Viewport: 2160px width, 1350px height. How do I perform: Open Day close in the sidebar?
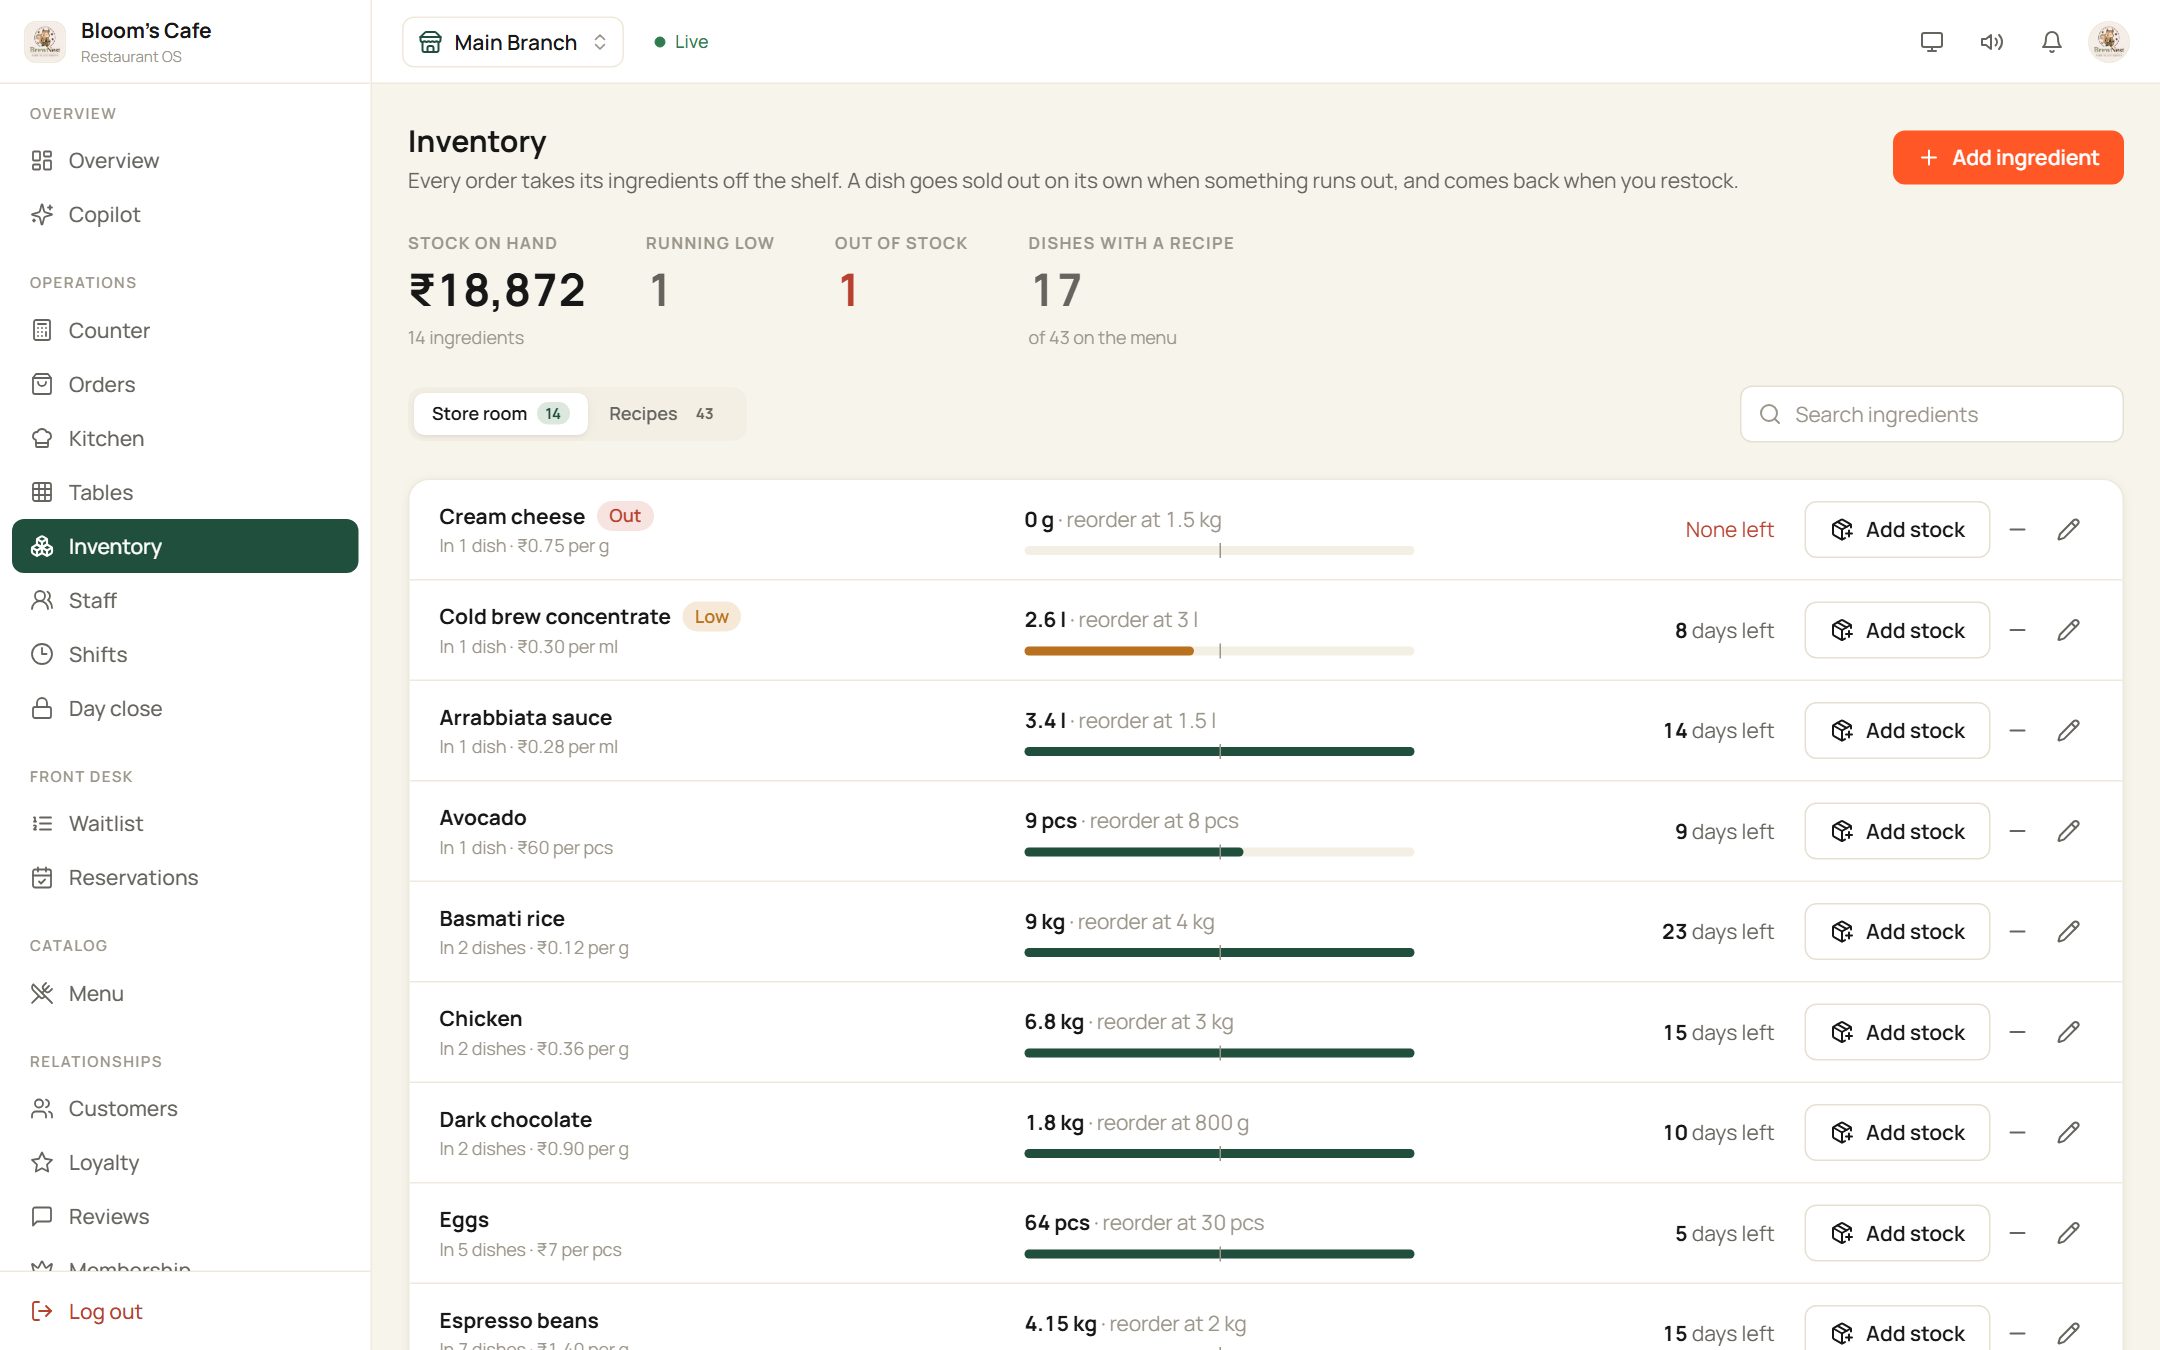coord(185,708)
